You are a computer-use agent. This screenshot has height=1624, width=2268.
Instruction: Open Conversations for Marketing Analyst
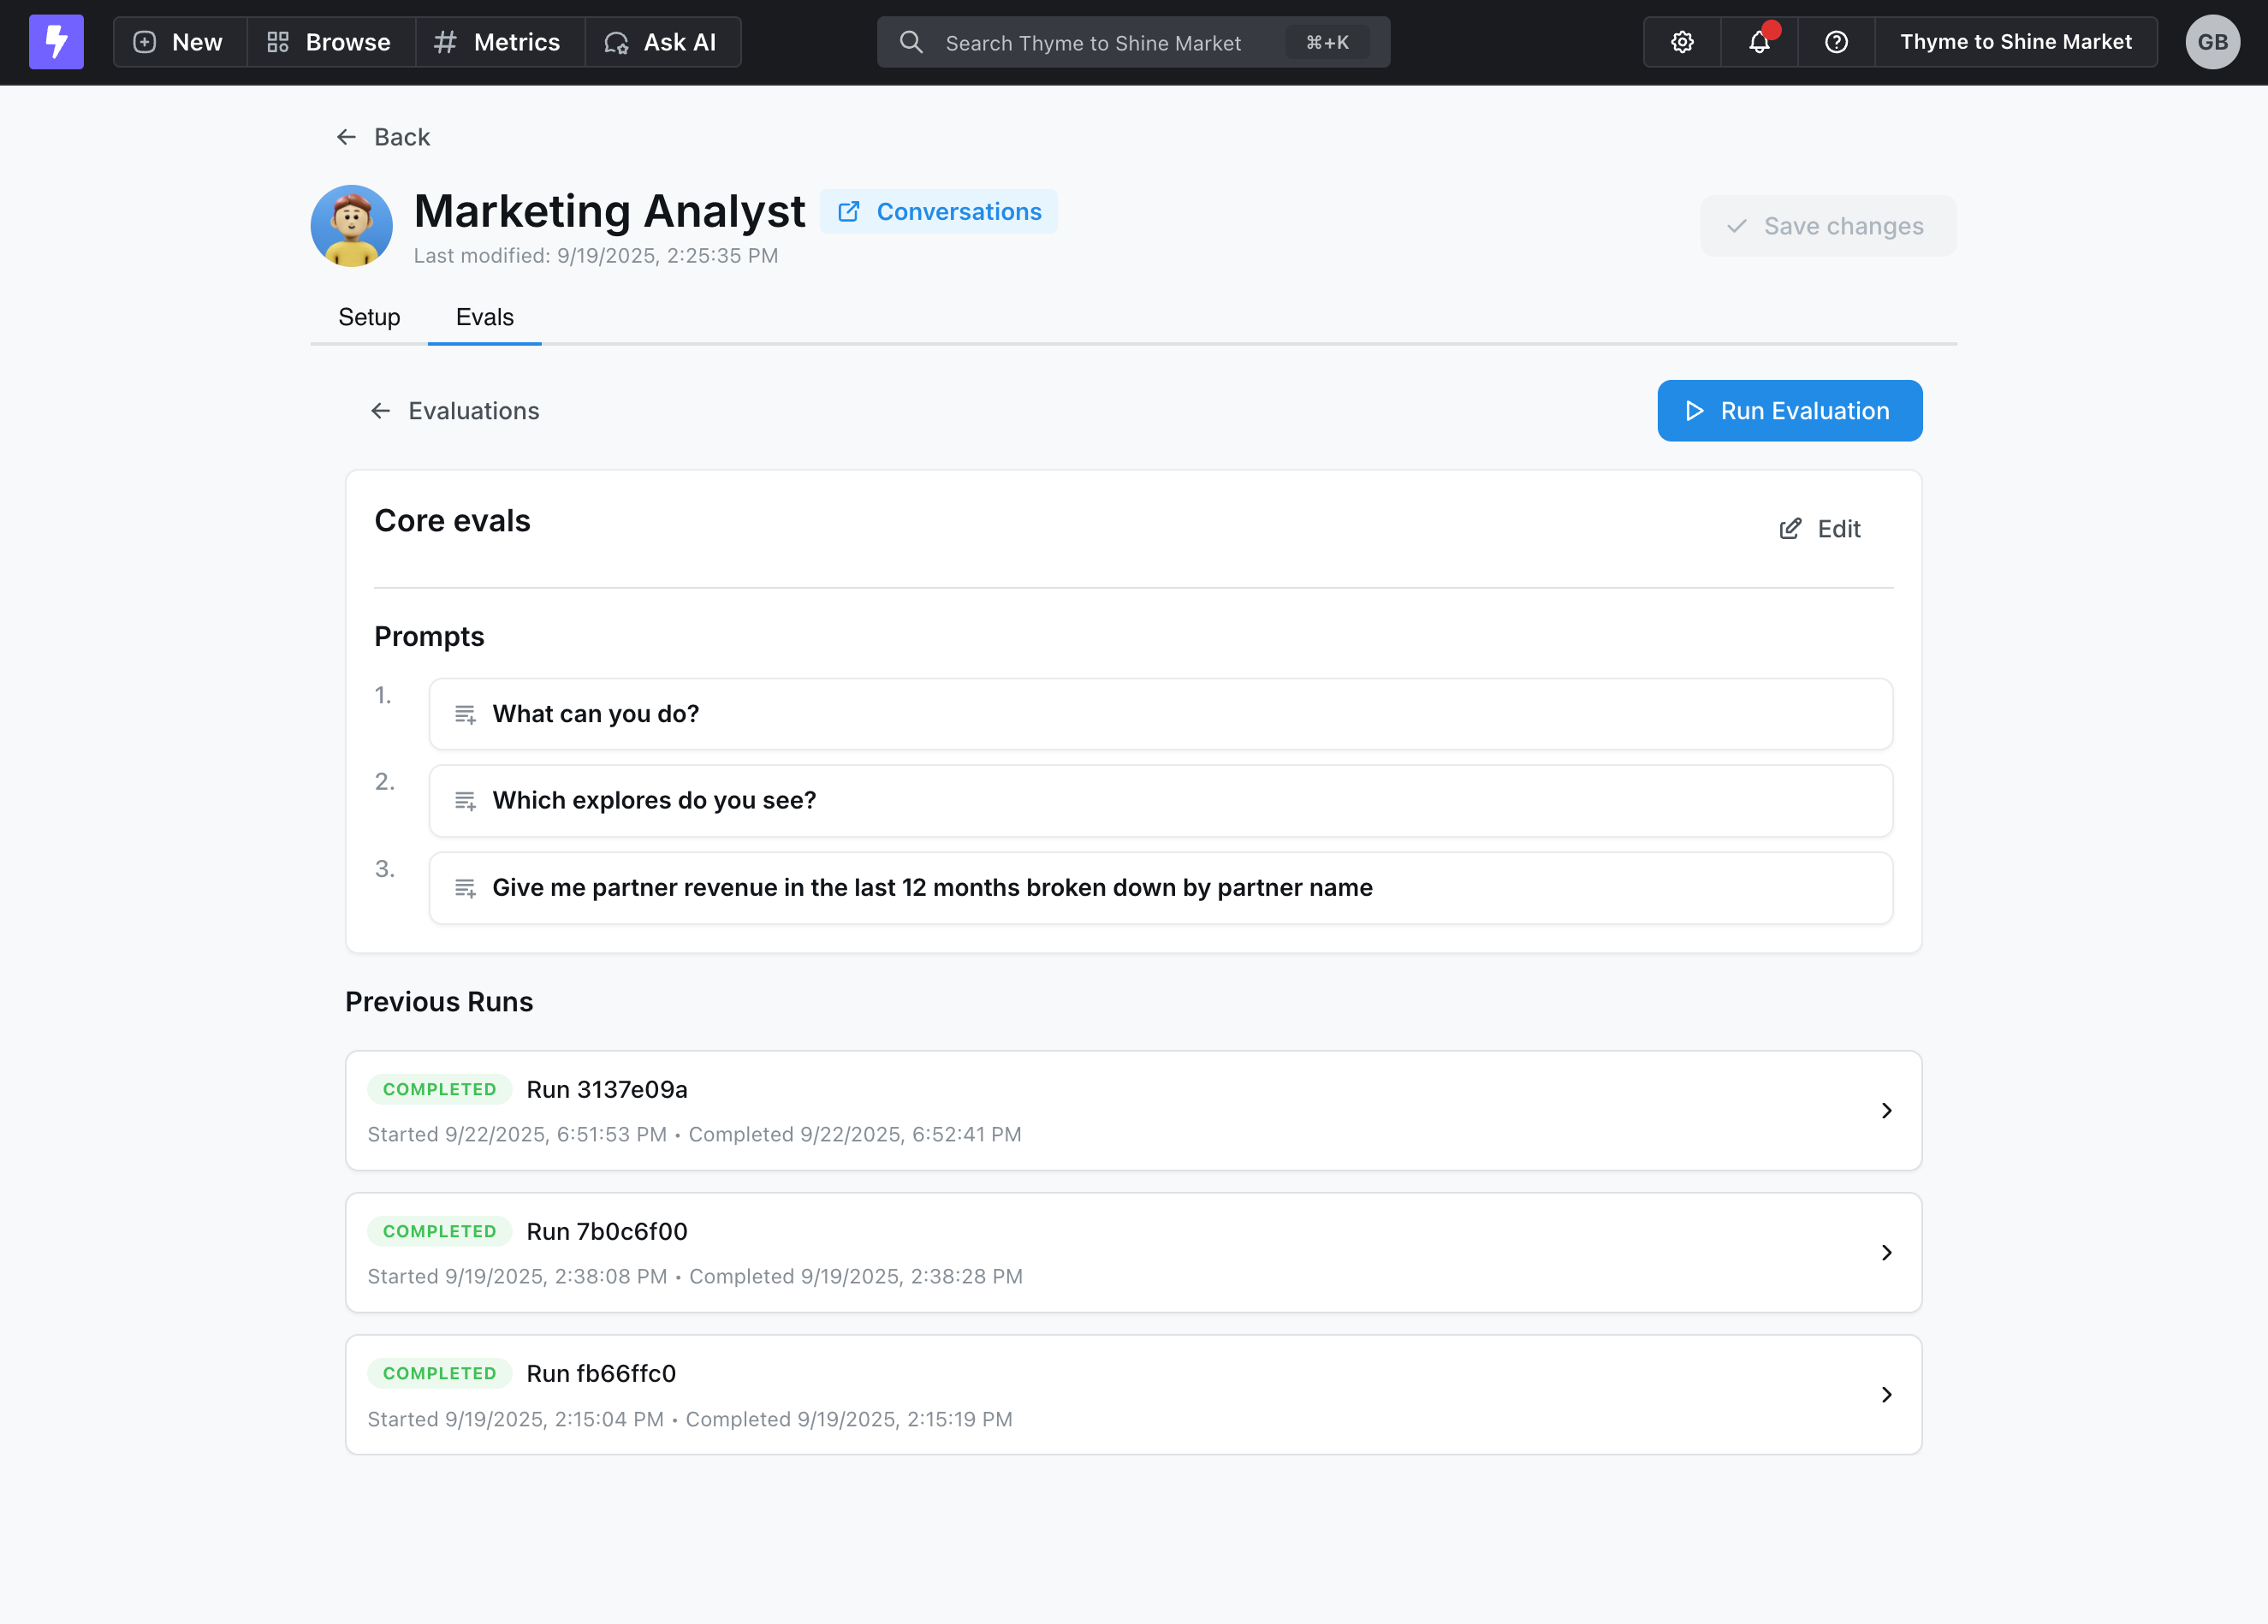click(939, 211)
